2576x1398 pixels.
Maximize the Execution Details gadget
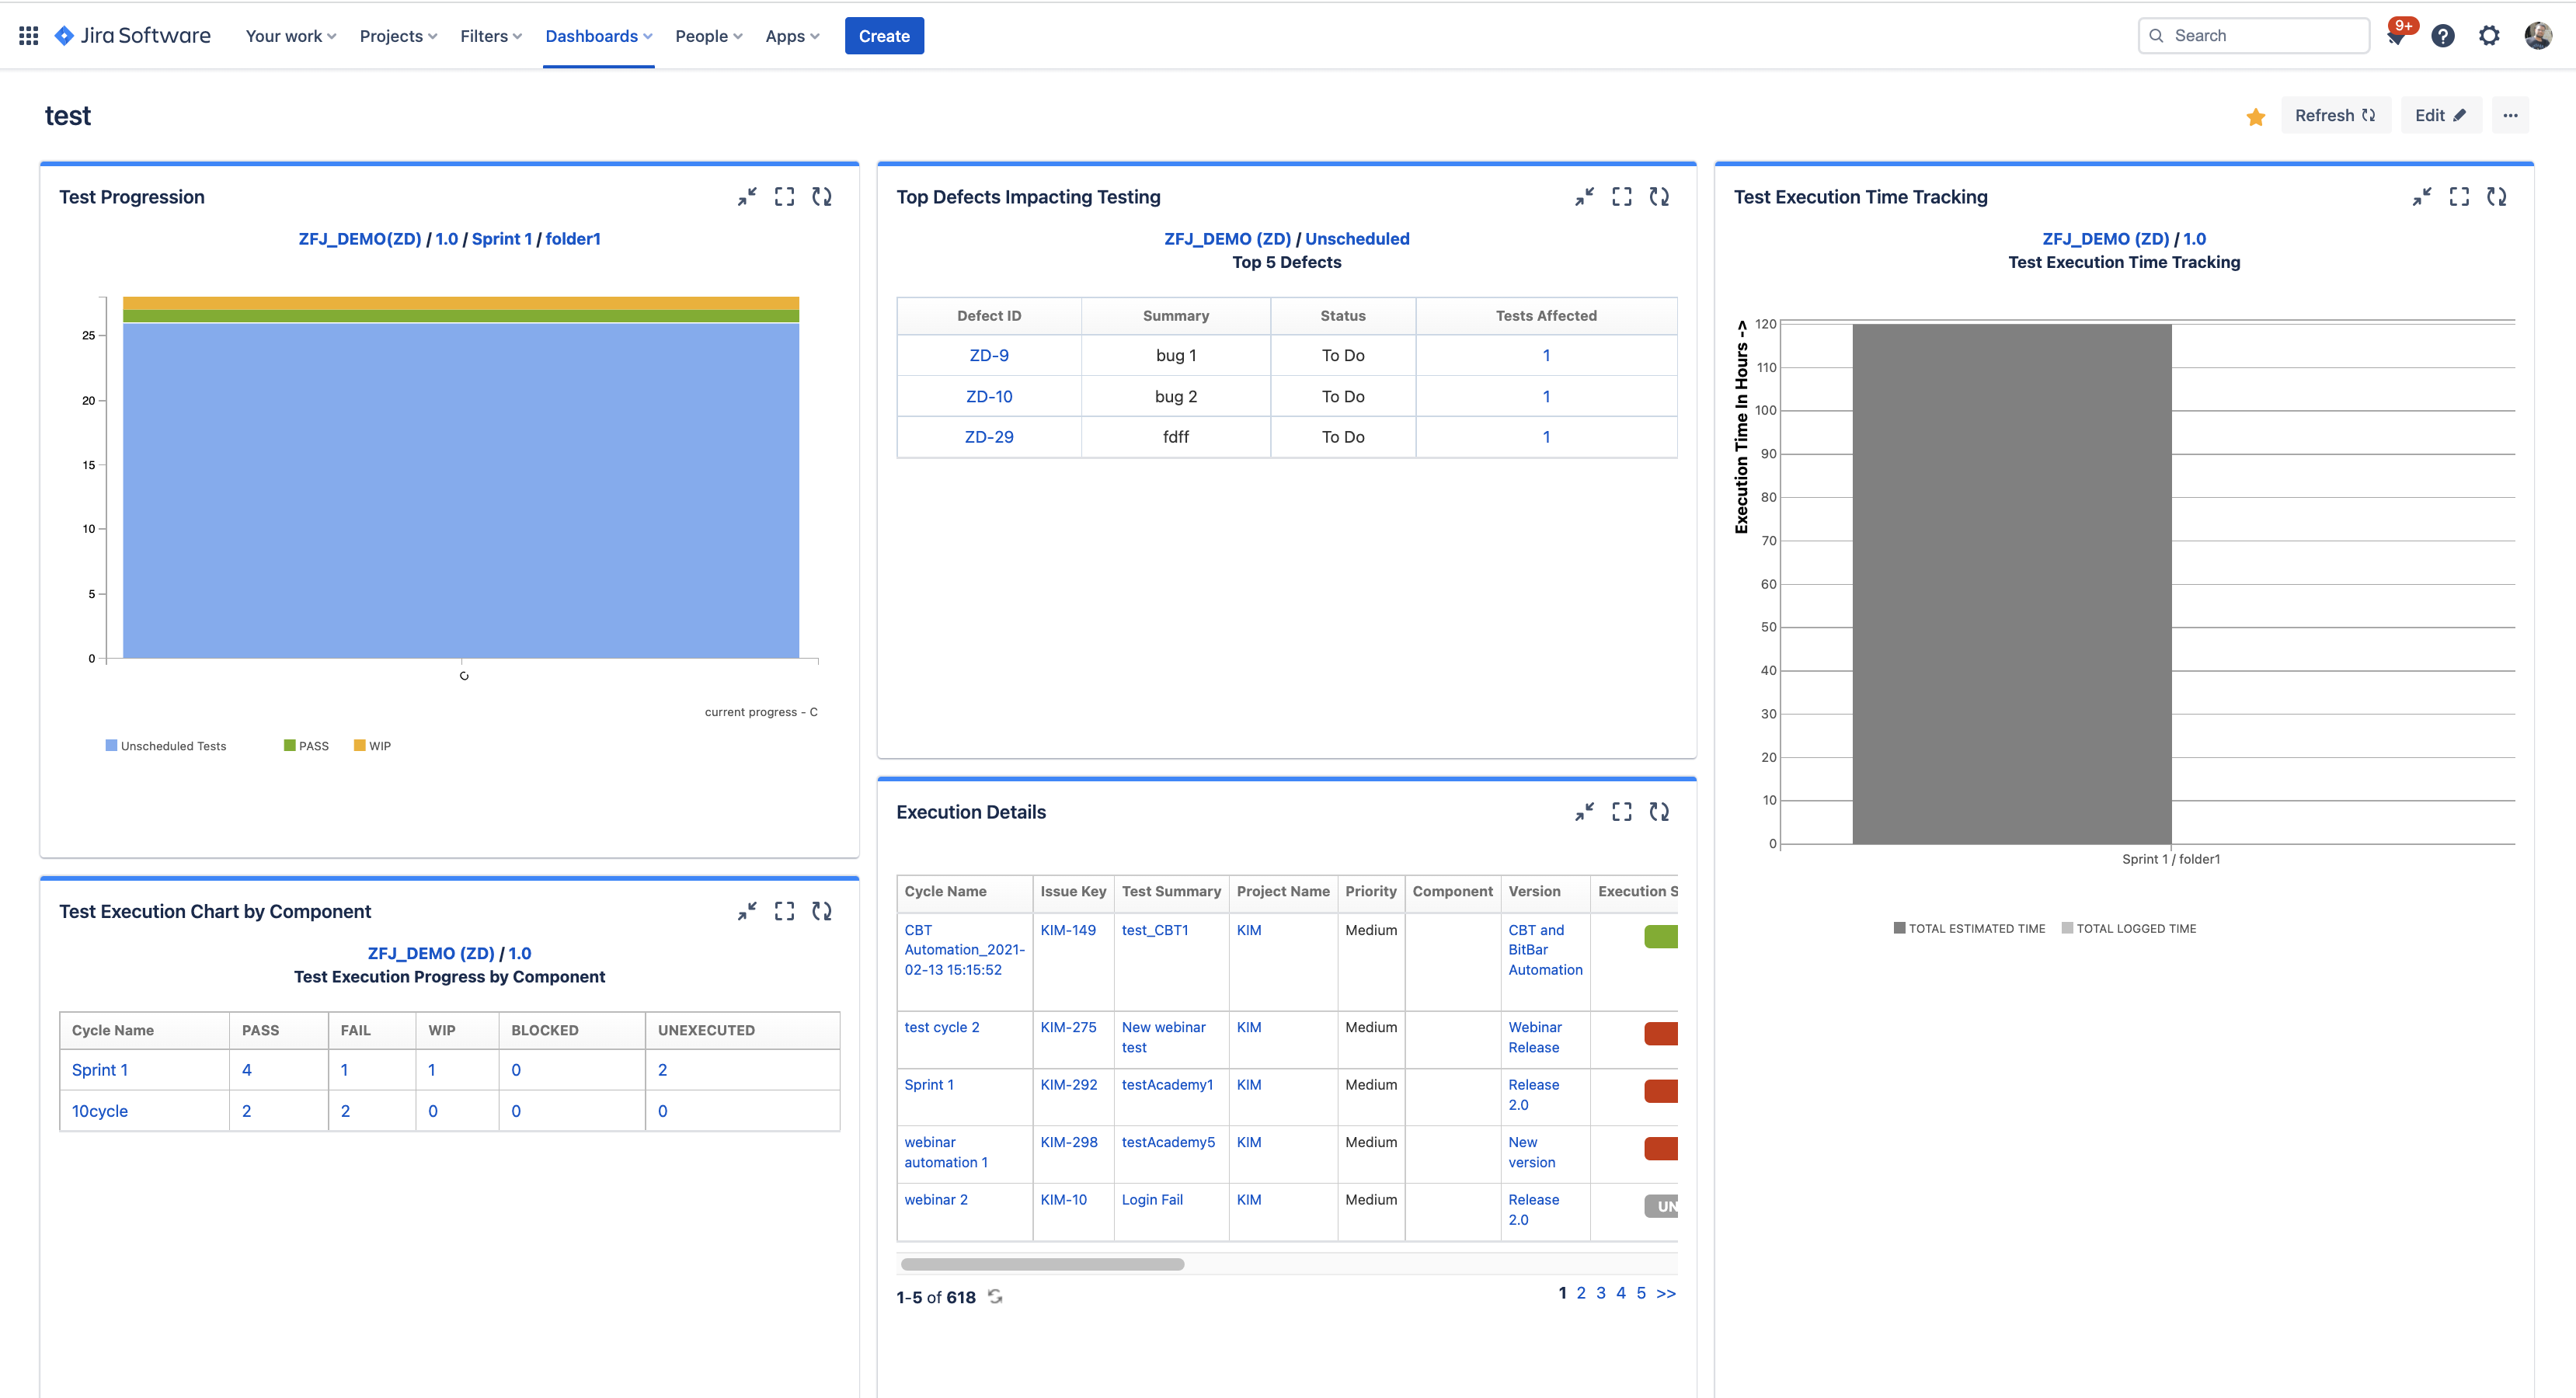1621,812
